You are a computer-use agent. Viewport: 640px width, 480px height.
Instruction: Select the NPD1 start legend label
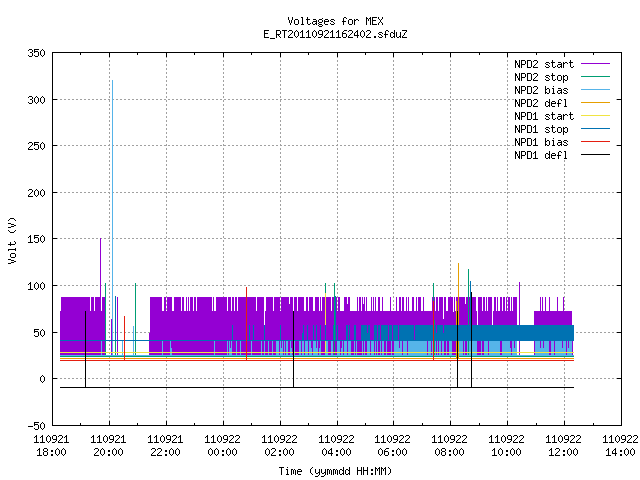(x=544, y=116)
